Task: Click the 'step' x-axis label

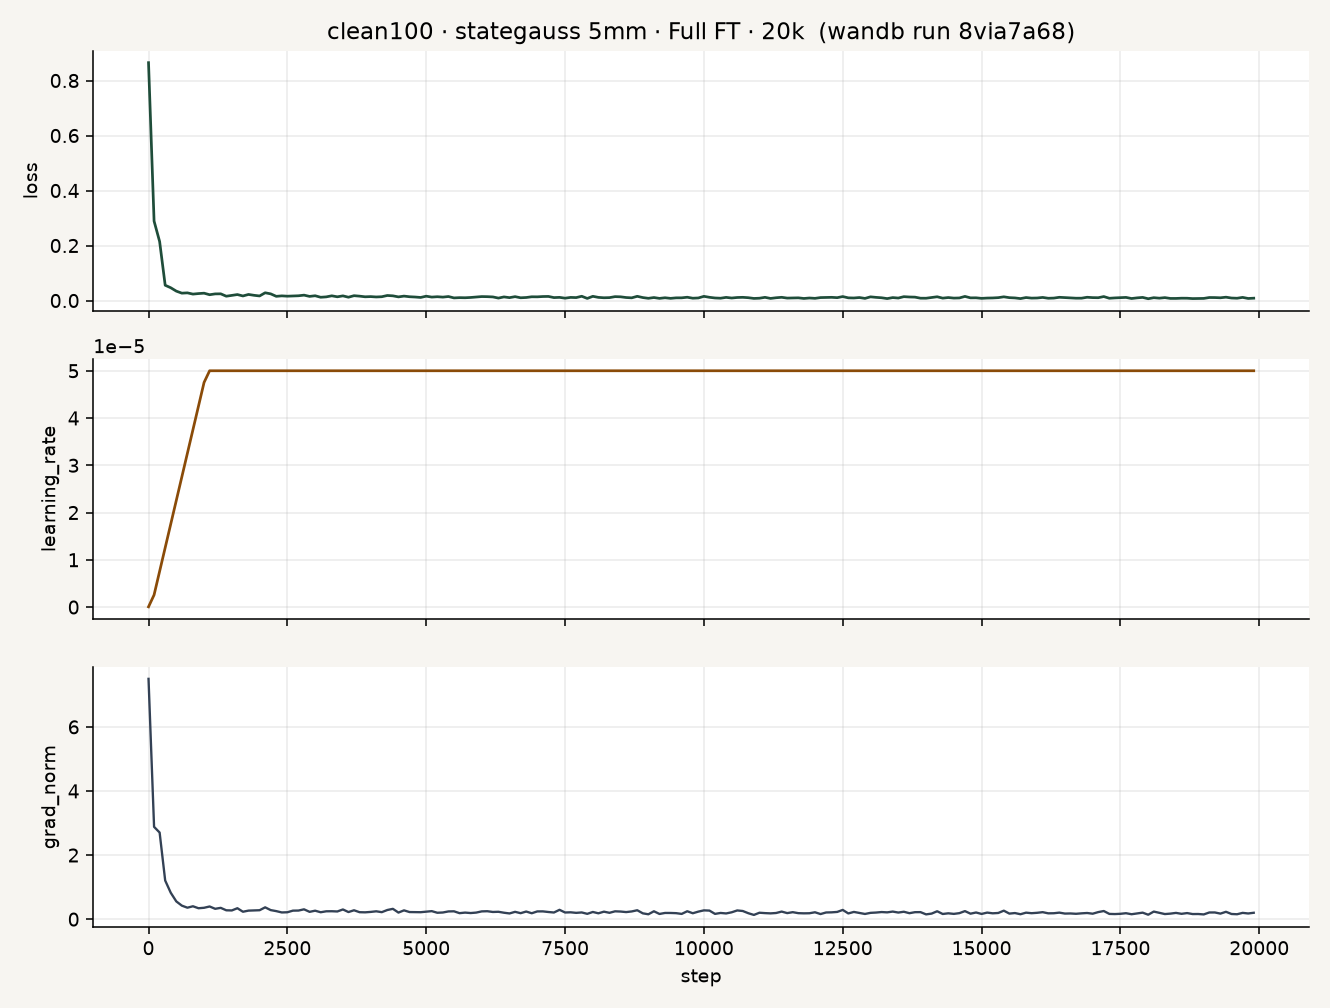Action: click(x=700, y=976)
